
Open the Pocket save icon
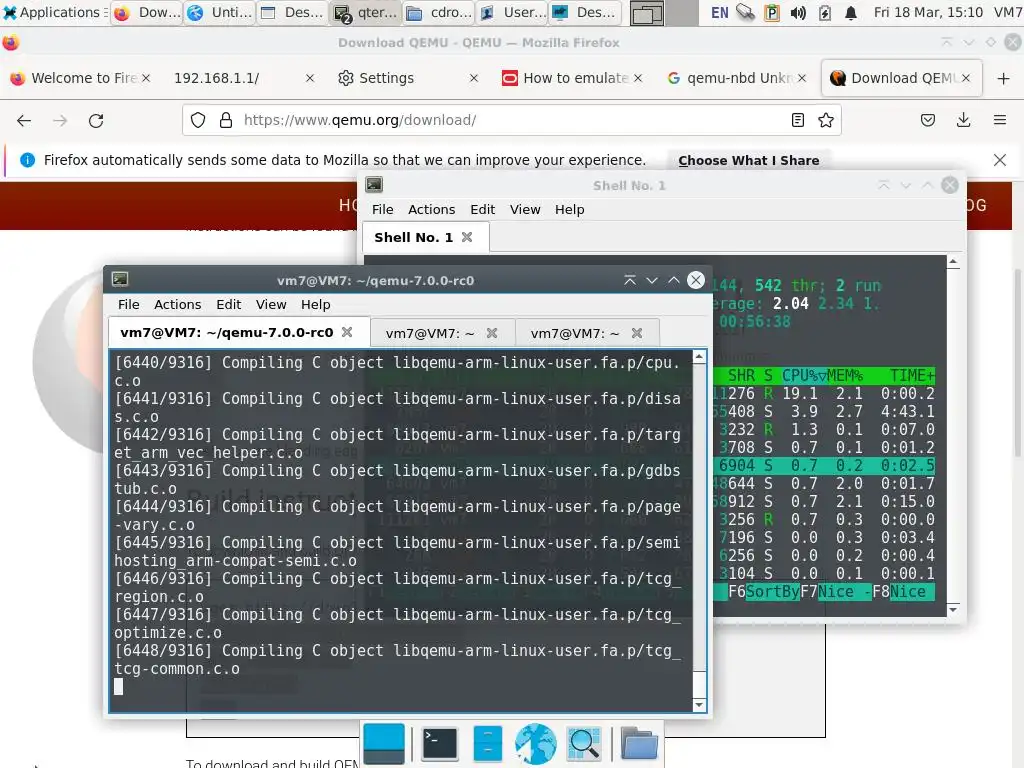[x=927, y=120]
